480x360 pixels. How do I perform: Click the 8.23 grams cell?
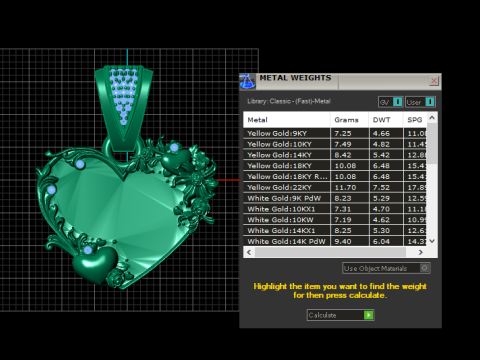[349, 198]
